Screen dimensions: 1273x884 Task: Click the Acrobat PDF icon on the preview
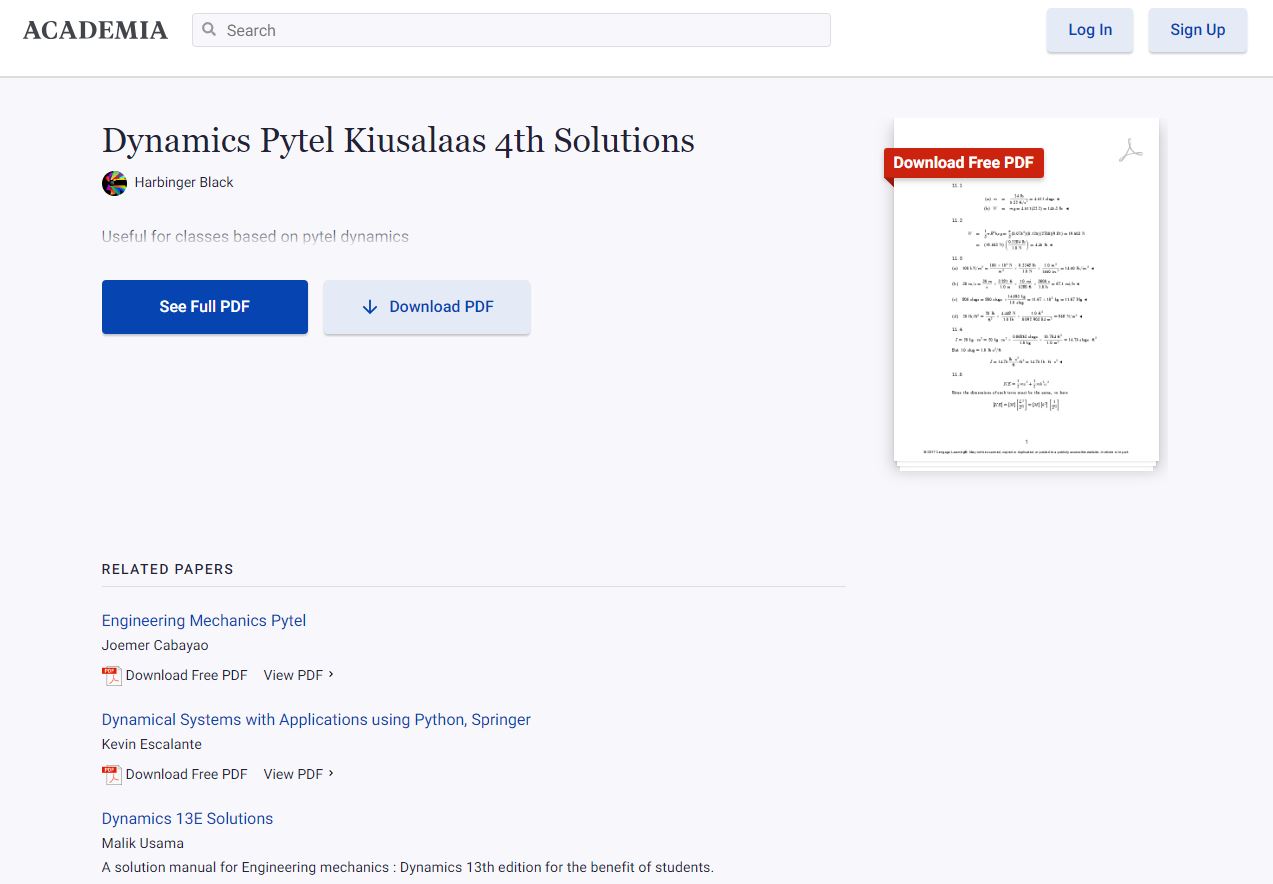point(1130,151)
